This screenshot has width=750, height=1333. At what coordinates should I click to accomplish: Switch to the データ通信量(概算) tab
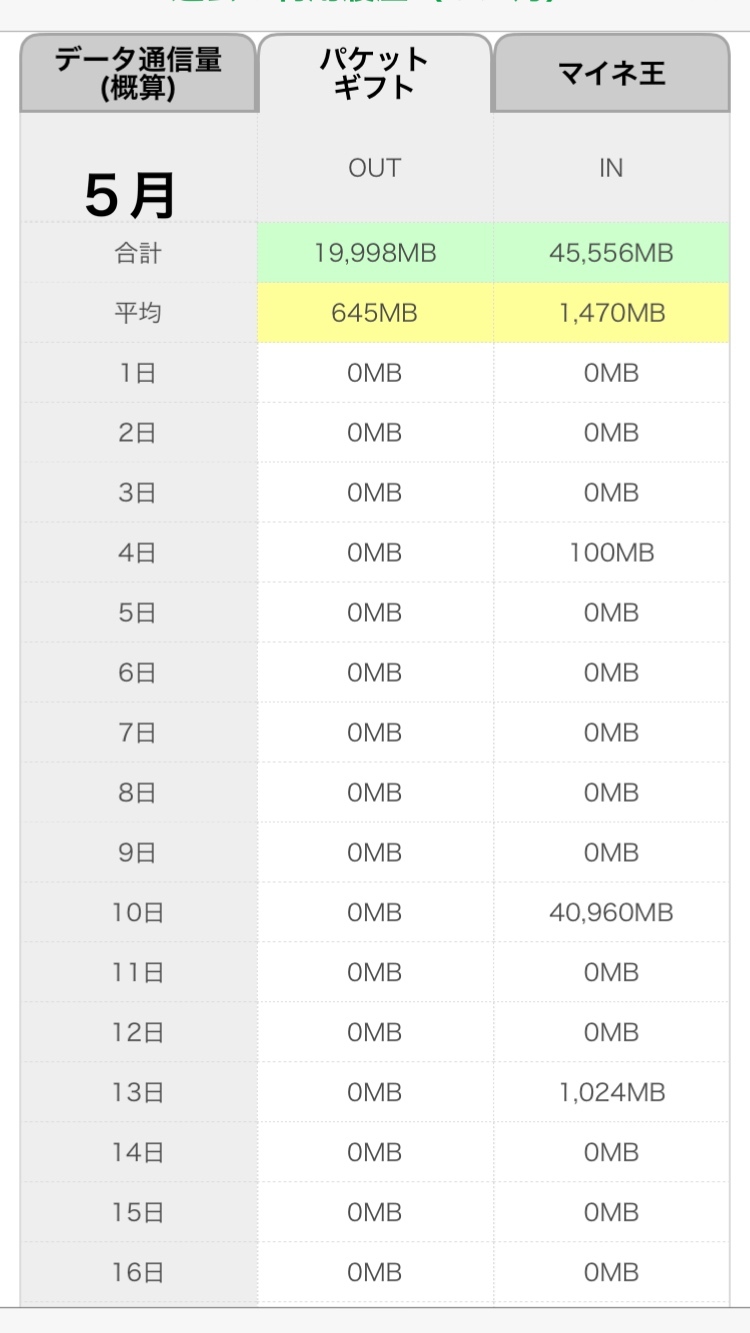click(138, 73)
